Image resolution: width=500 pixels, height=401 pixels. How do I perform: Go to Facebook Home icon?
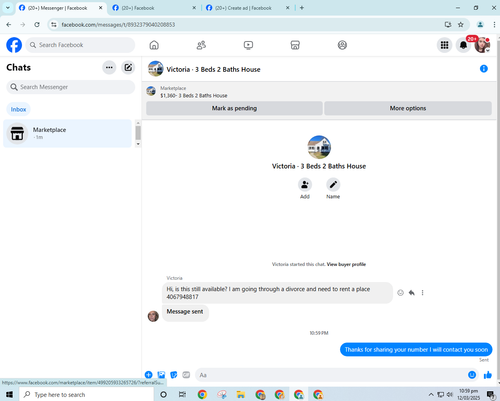click(154, 45)
